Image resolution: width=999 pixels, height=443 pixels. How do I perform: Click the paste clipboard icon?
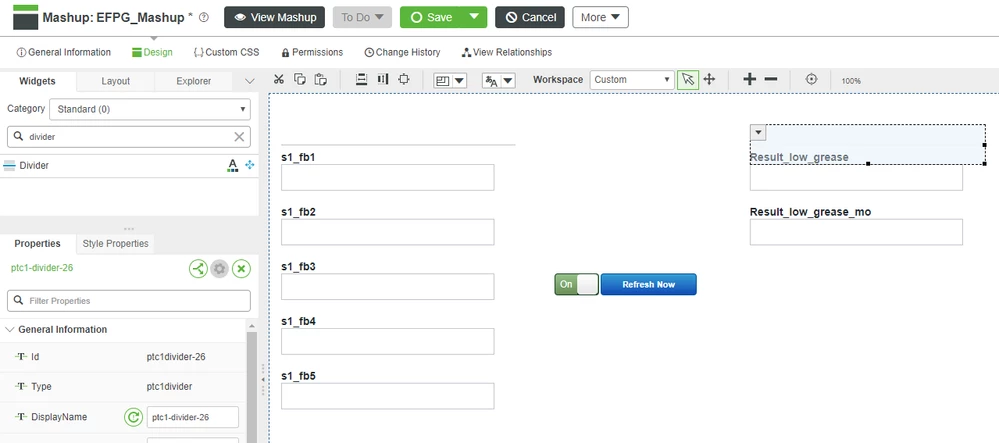click(x=321, y=80)
